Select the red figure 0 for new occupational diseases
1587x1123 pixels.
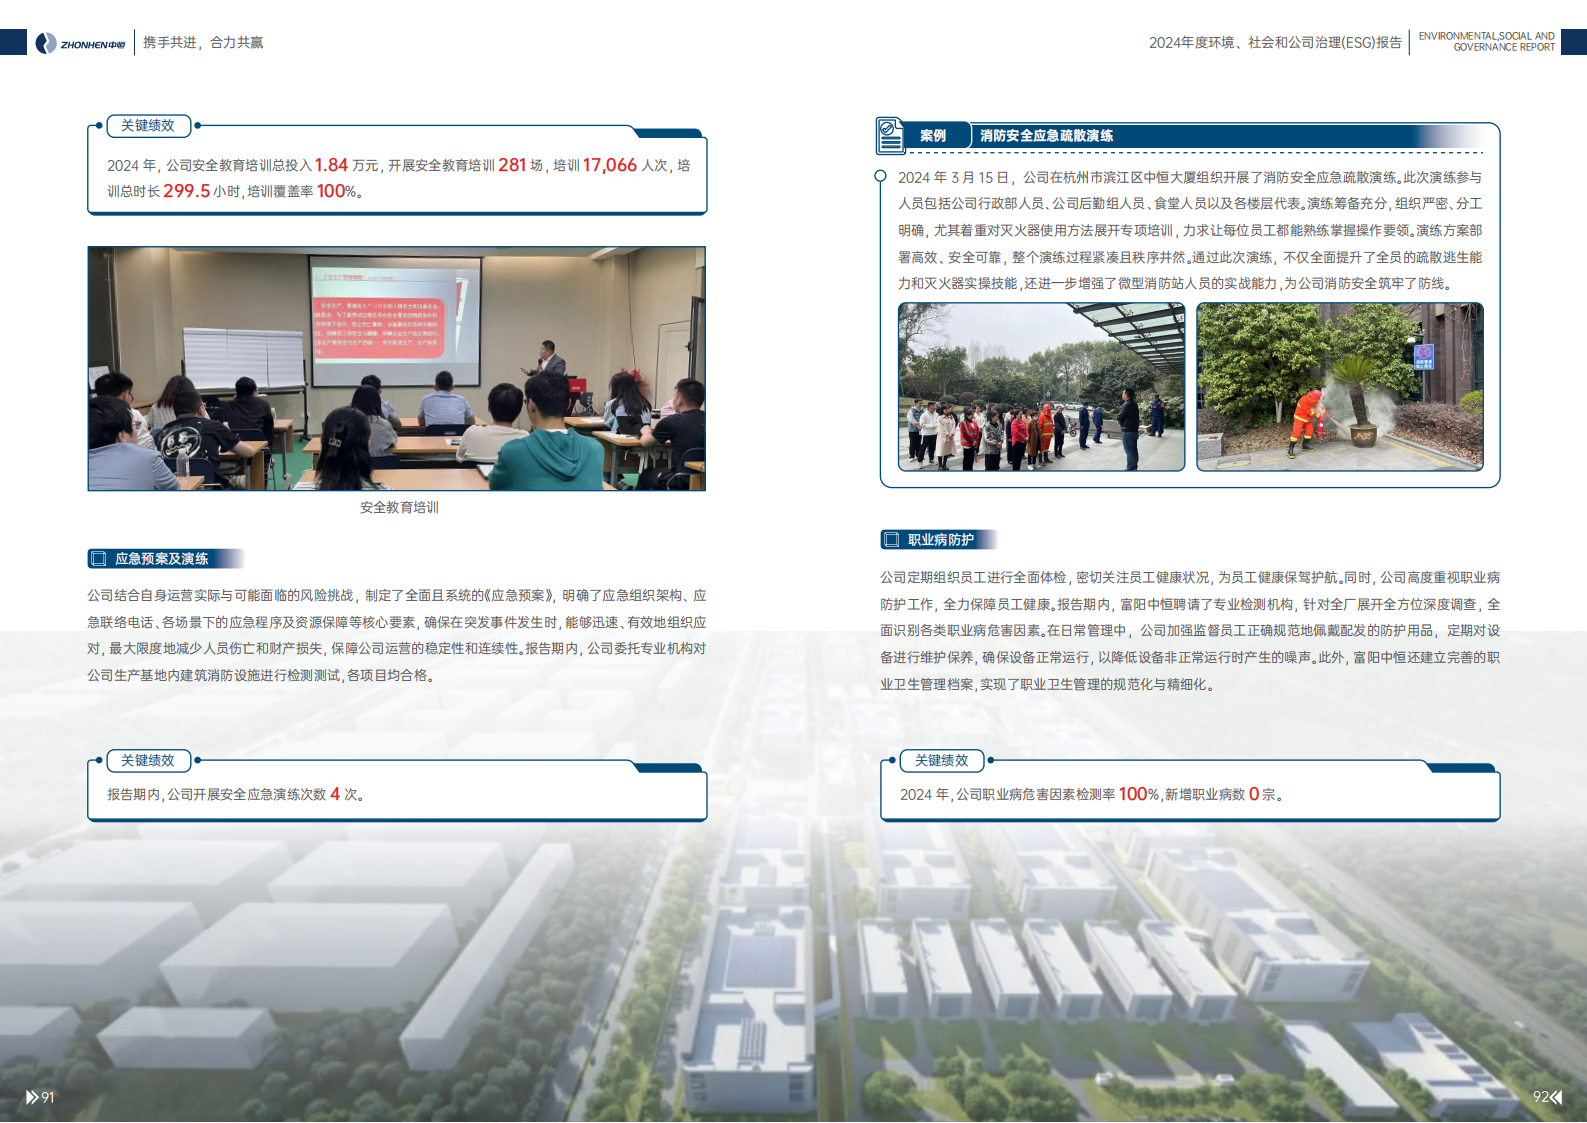coord(1254,794)
